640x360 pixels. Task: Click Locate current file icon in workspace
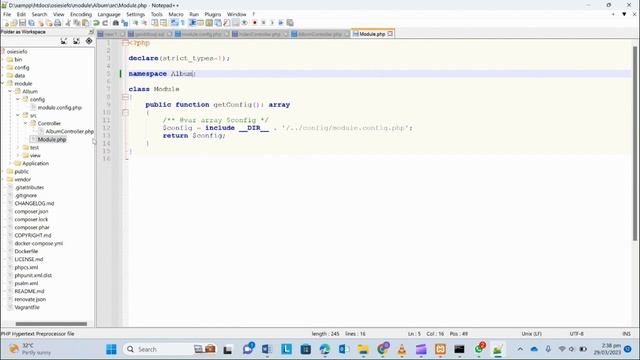89,41
